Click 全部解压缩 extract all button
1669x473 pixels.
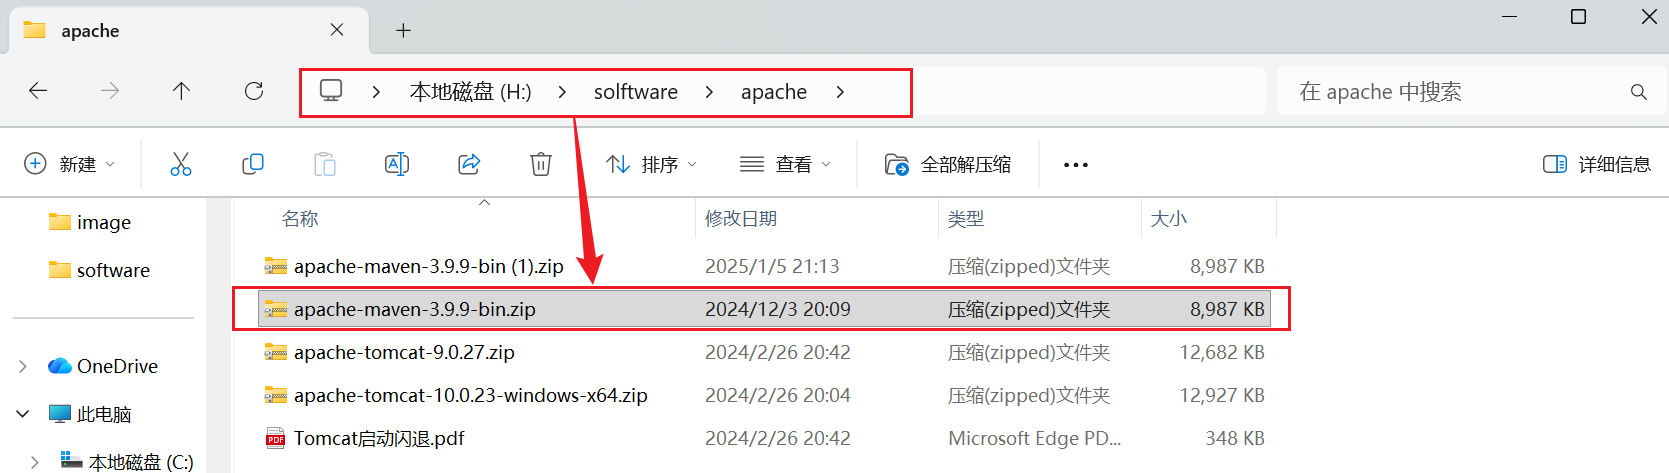(948, 164)
